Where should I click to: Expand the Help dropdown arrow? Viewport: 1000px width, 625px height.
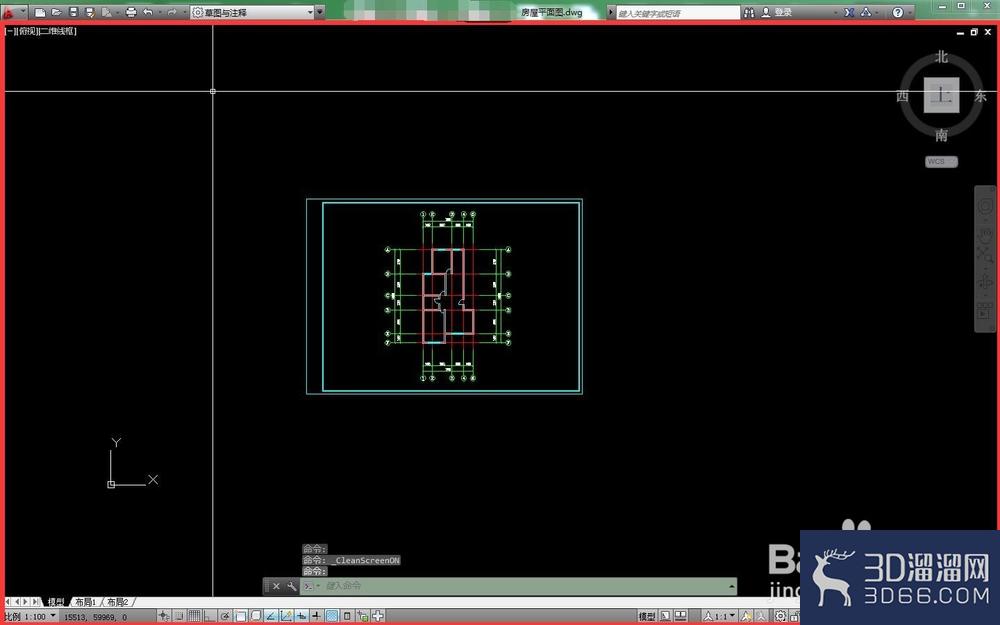[x=908, y=13]
